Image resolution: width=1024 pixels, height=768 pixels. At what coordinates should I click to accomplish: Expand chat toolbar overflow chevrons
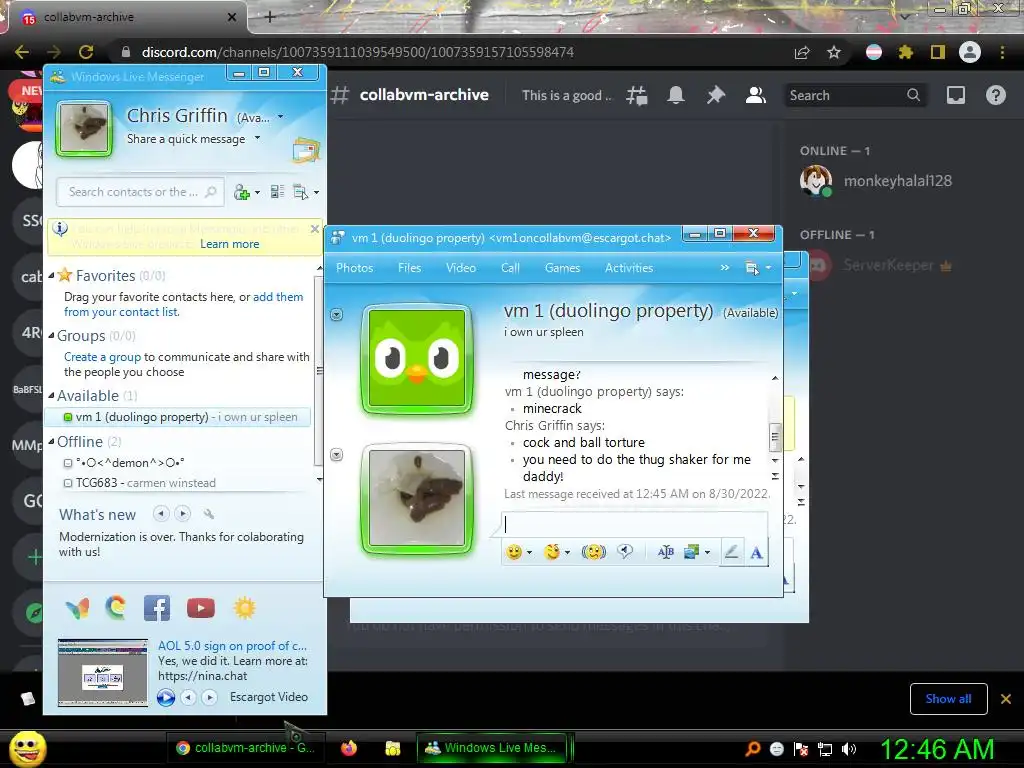pos(724,268)
